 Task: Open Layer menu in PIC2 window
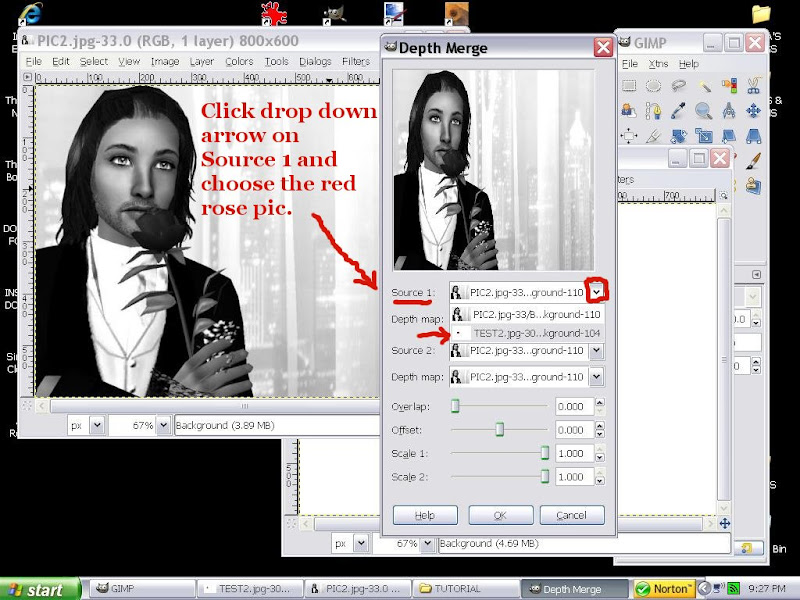202,62
